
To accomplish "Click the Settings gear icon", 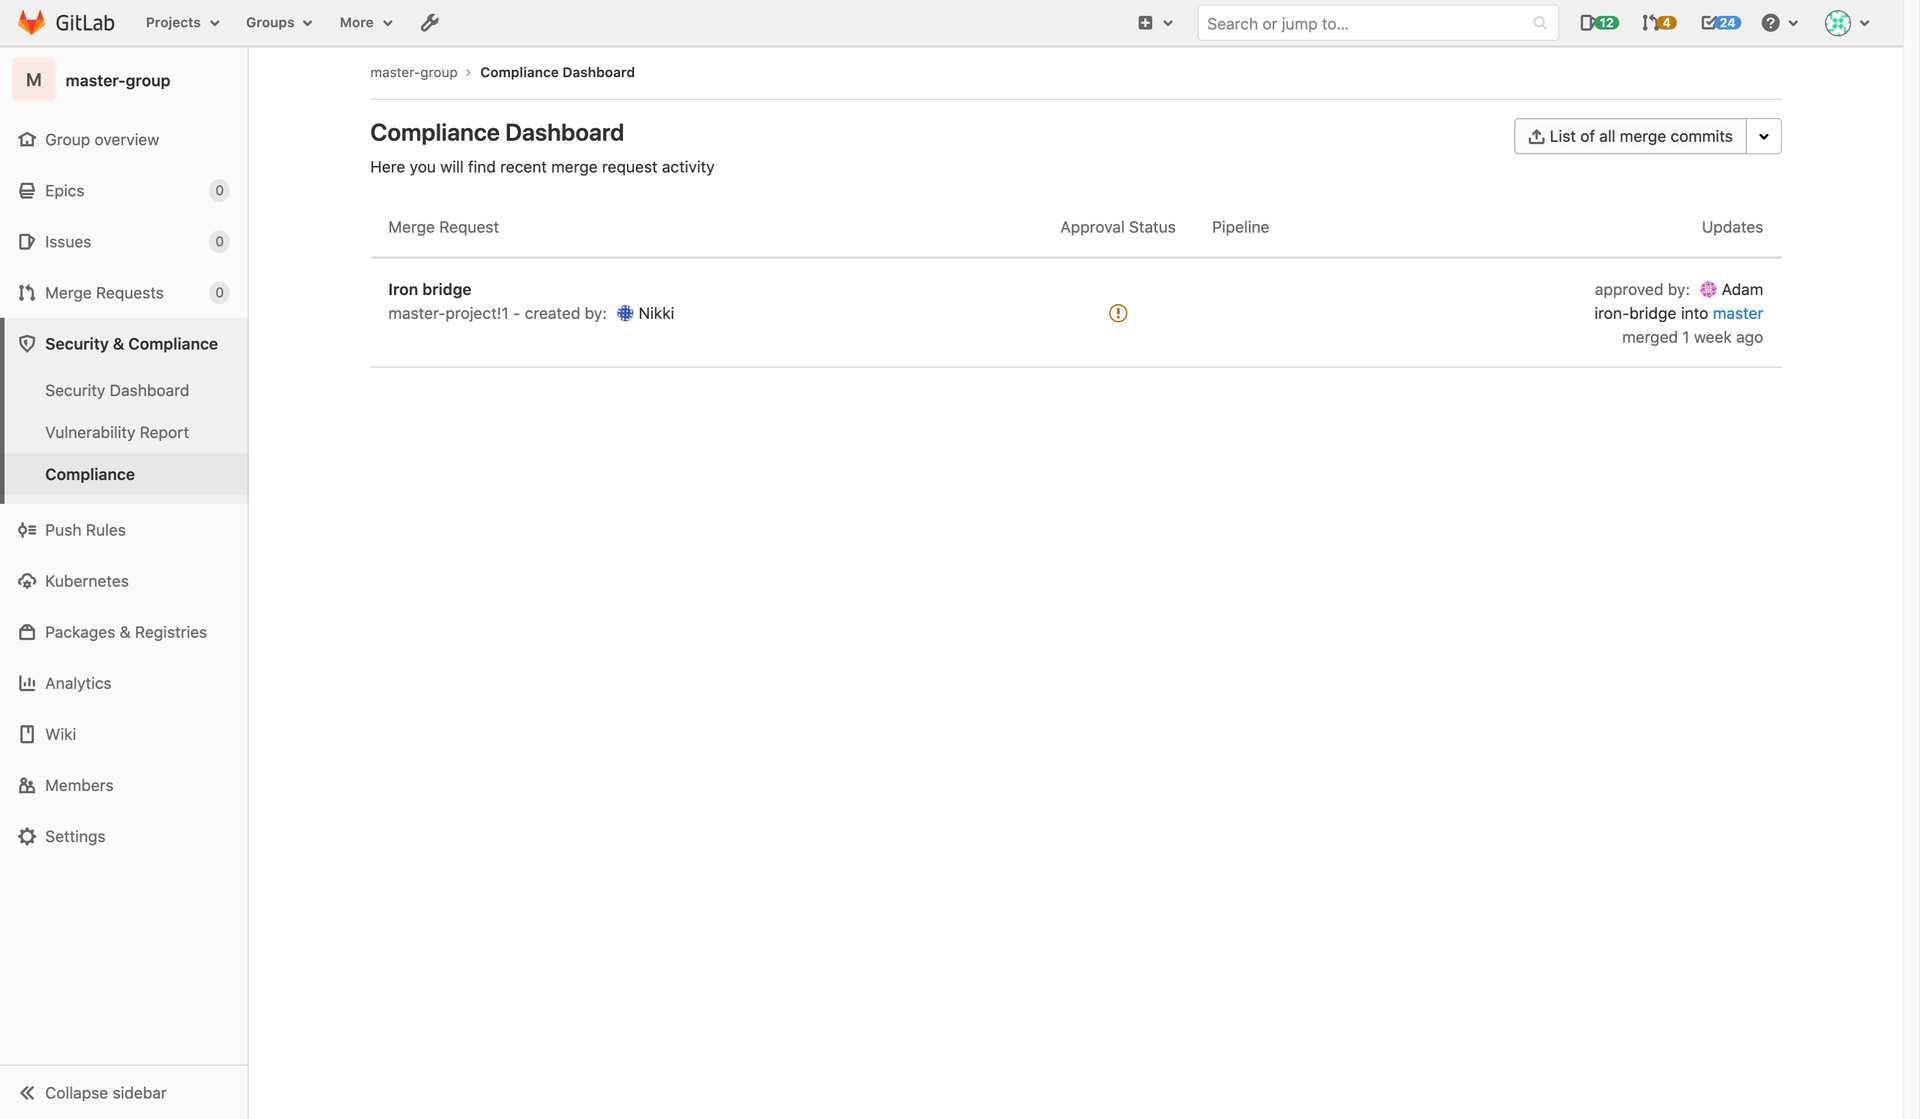I will point(27,836).
